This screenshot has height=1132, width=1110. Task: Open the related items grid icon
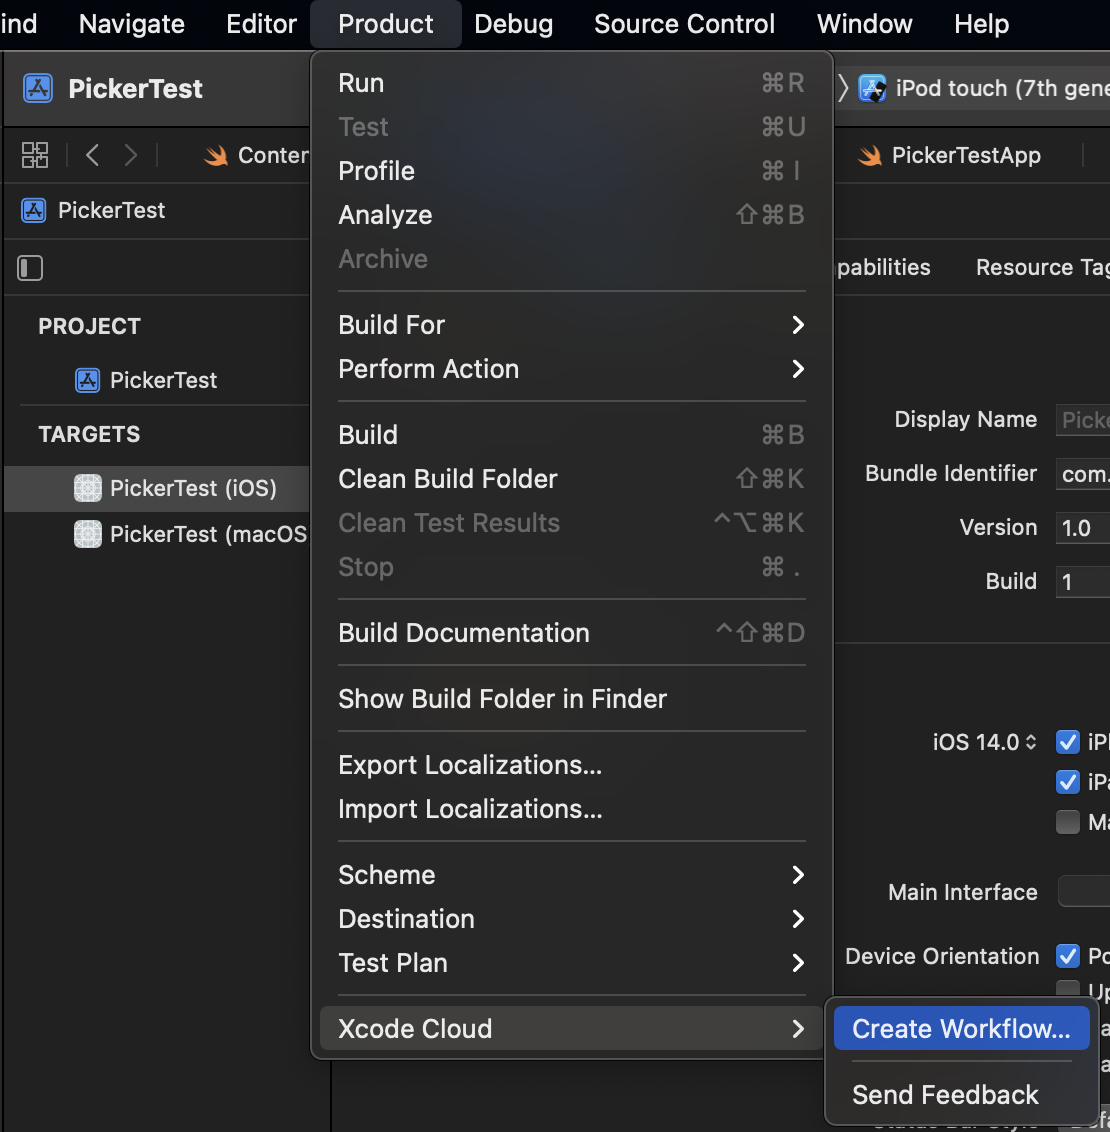click(35, 155)
